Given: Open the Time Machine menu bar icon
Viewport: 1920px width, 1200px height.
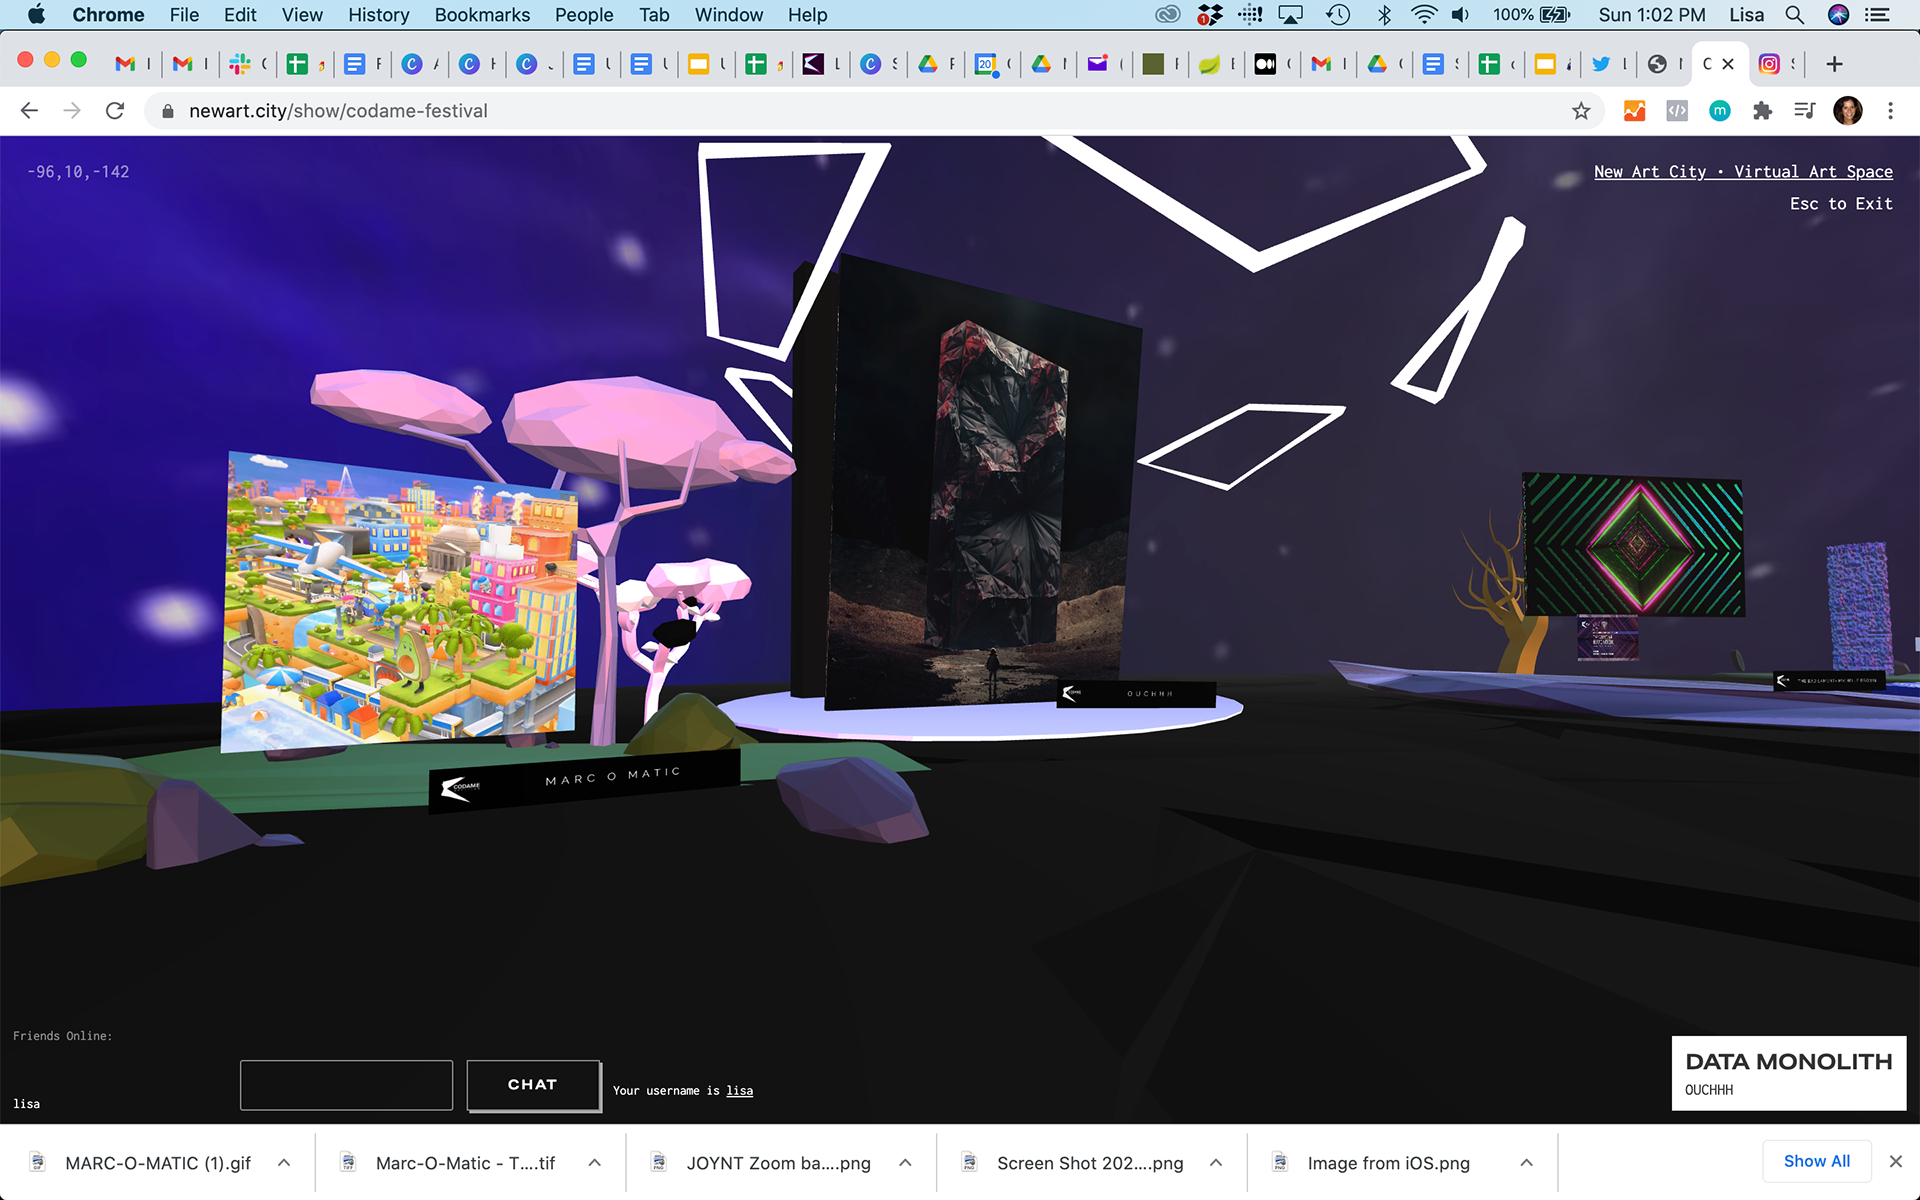Looking at the screenshot, I should (x=1338, y=15).
